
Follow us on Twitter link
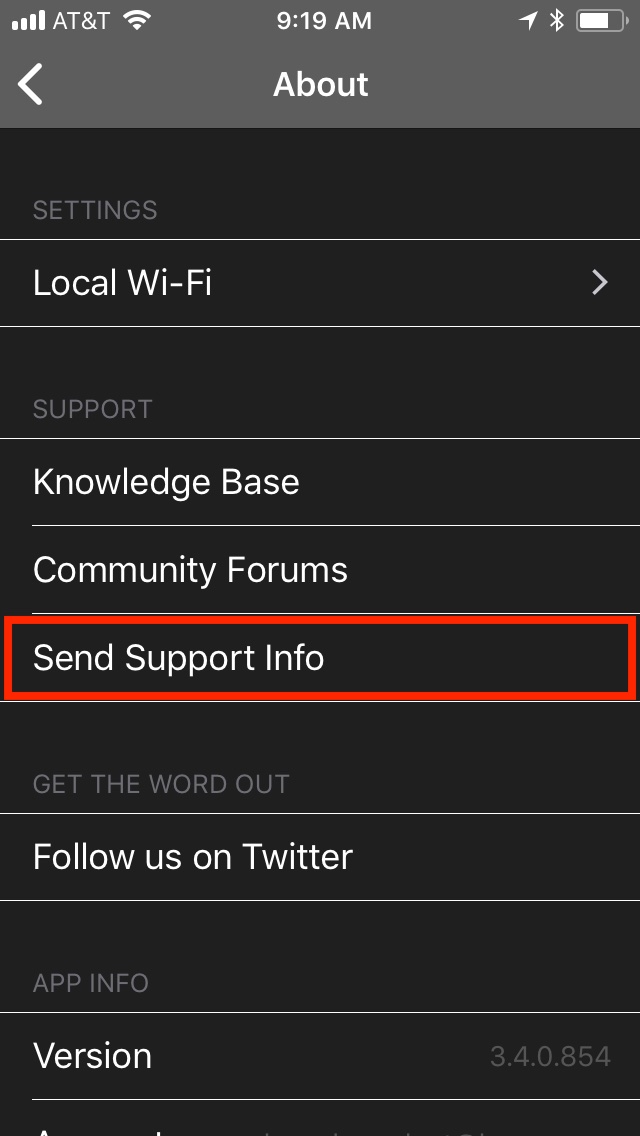coord(320,857)
